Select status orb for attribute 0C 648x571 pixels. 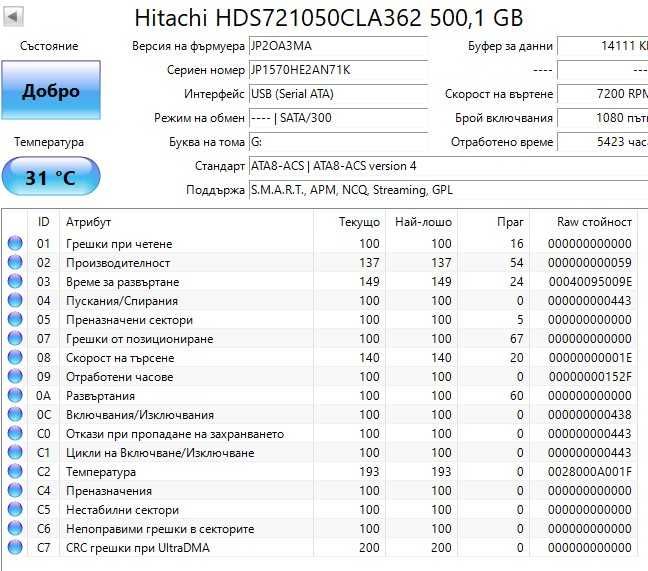[x=15, y=414]
